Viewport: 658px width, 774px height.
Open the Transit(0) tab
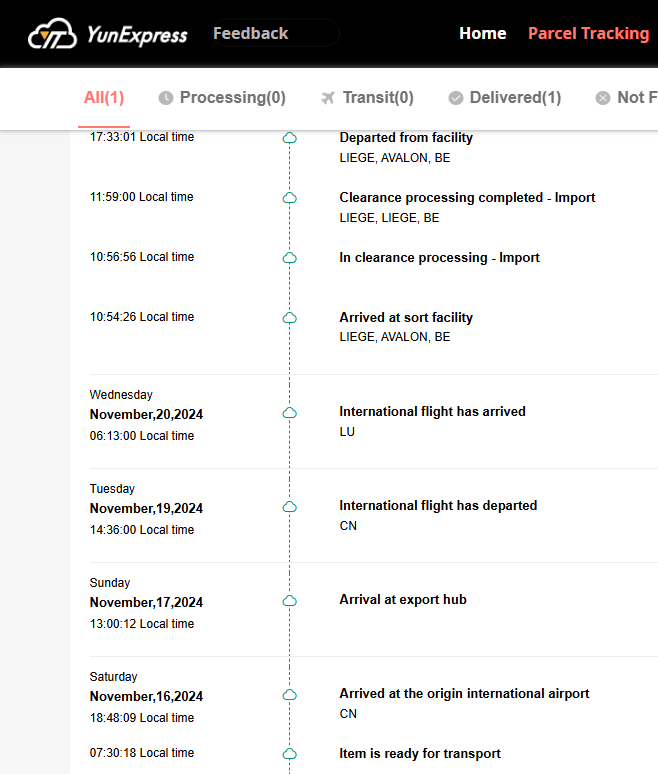coord(377,98)
